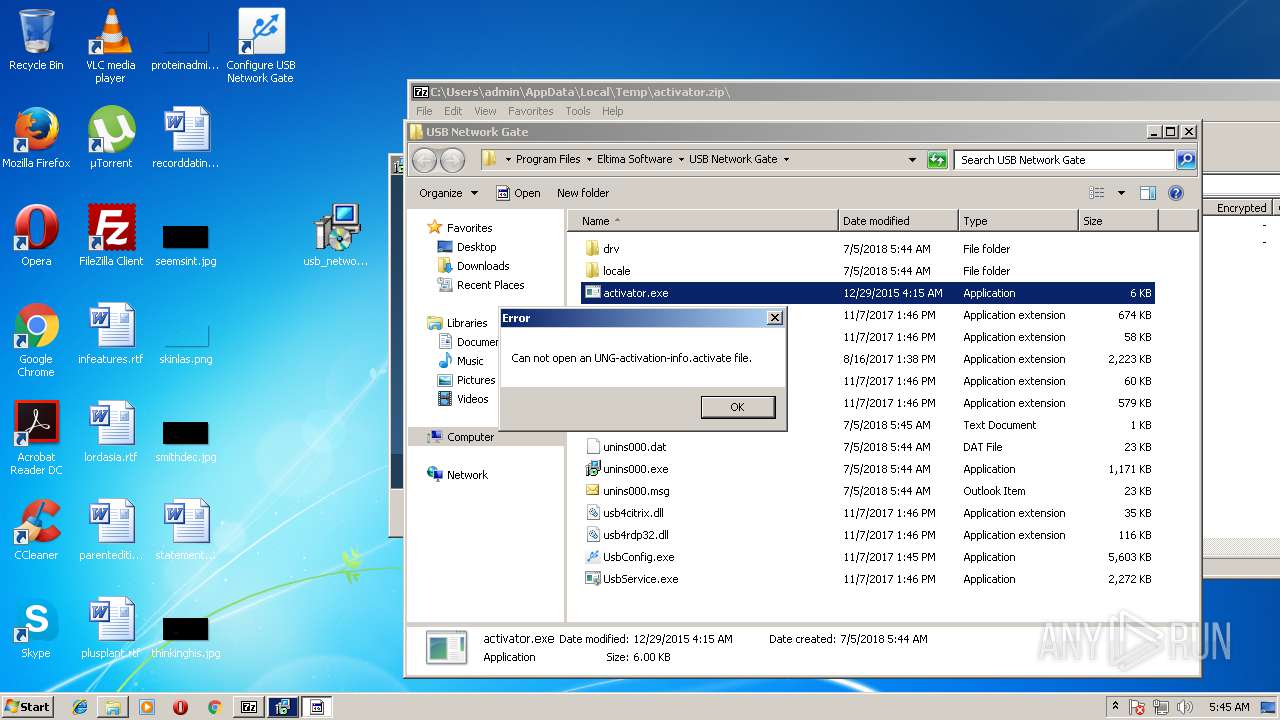Select Music library in navigation pane
The height and width of the screenshot is (720, 1280).
click(461, 361)
